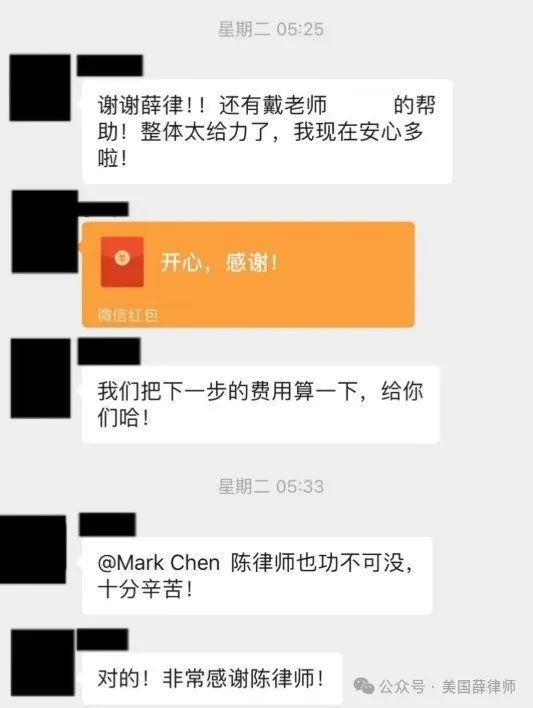Tap the avatar beside the red packet message
The width and height of the screenshot is (533, 708).
click(x=45, y=232)
